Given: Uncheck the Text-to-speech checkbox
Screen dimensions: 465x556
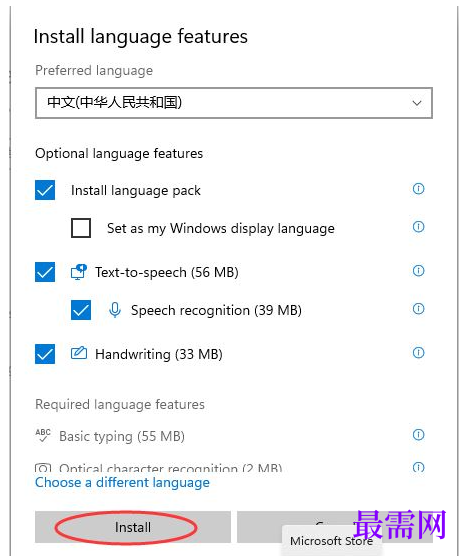Looking at the screenshot, I should click(x=45, y=272).
